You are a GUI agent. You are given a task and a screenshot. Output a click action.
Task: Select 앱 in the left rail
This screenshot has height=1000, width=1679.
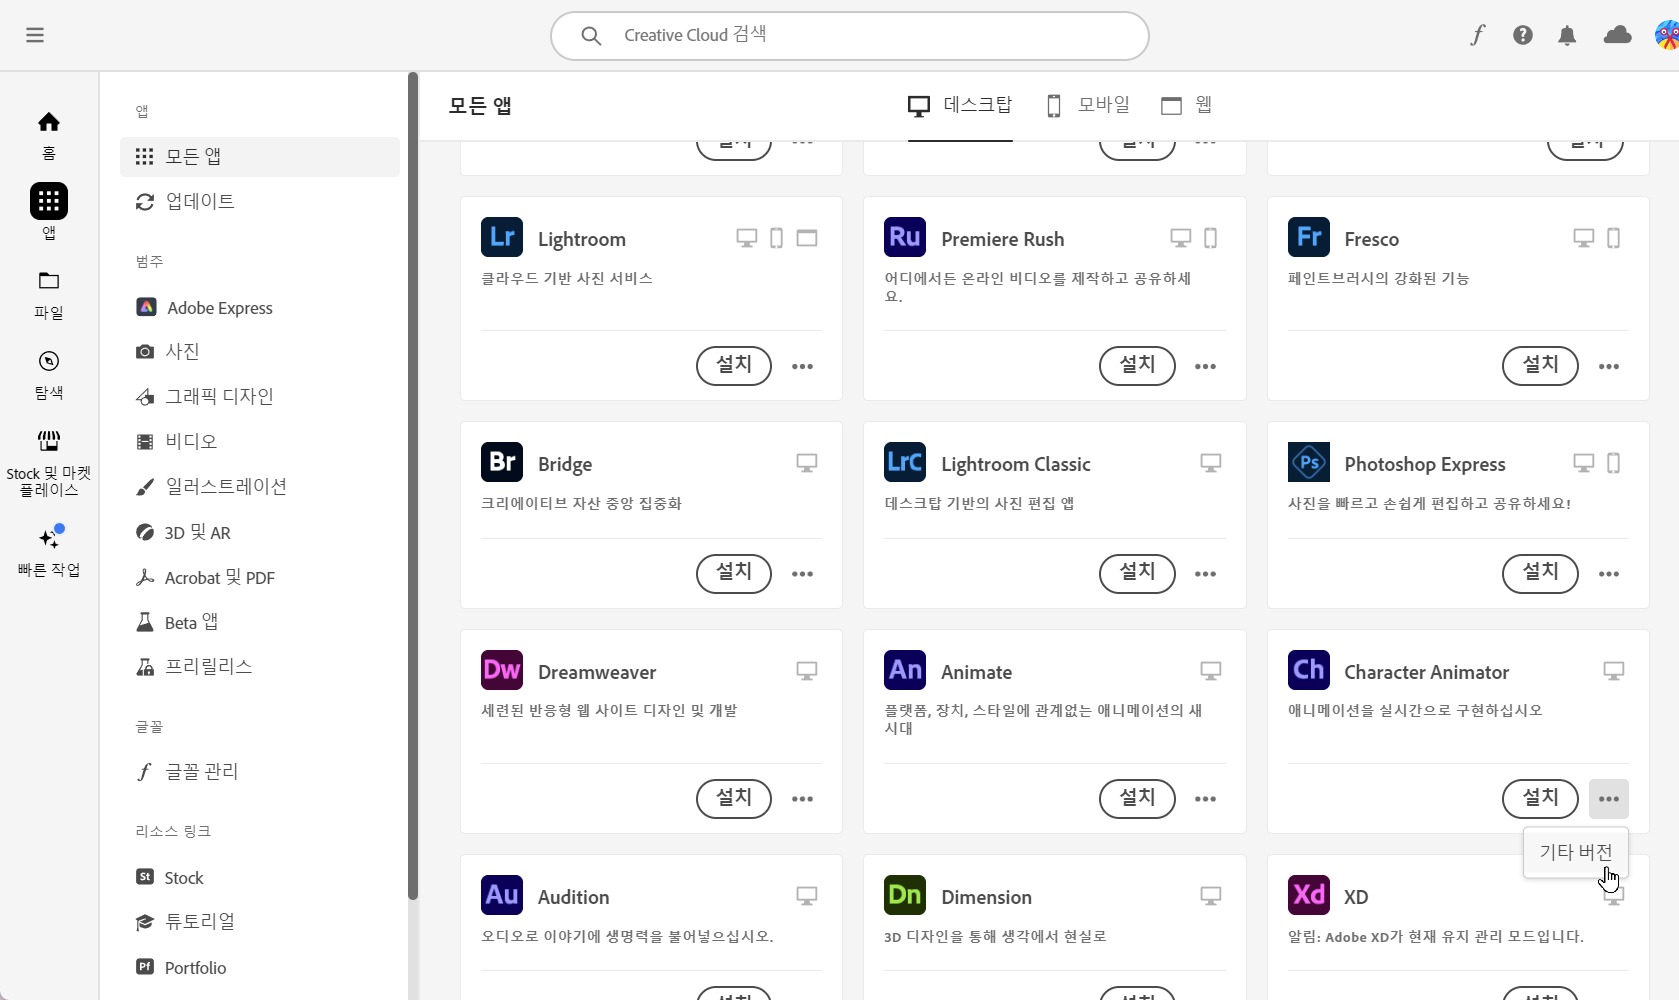(x=49, y=212)
